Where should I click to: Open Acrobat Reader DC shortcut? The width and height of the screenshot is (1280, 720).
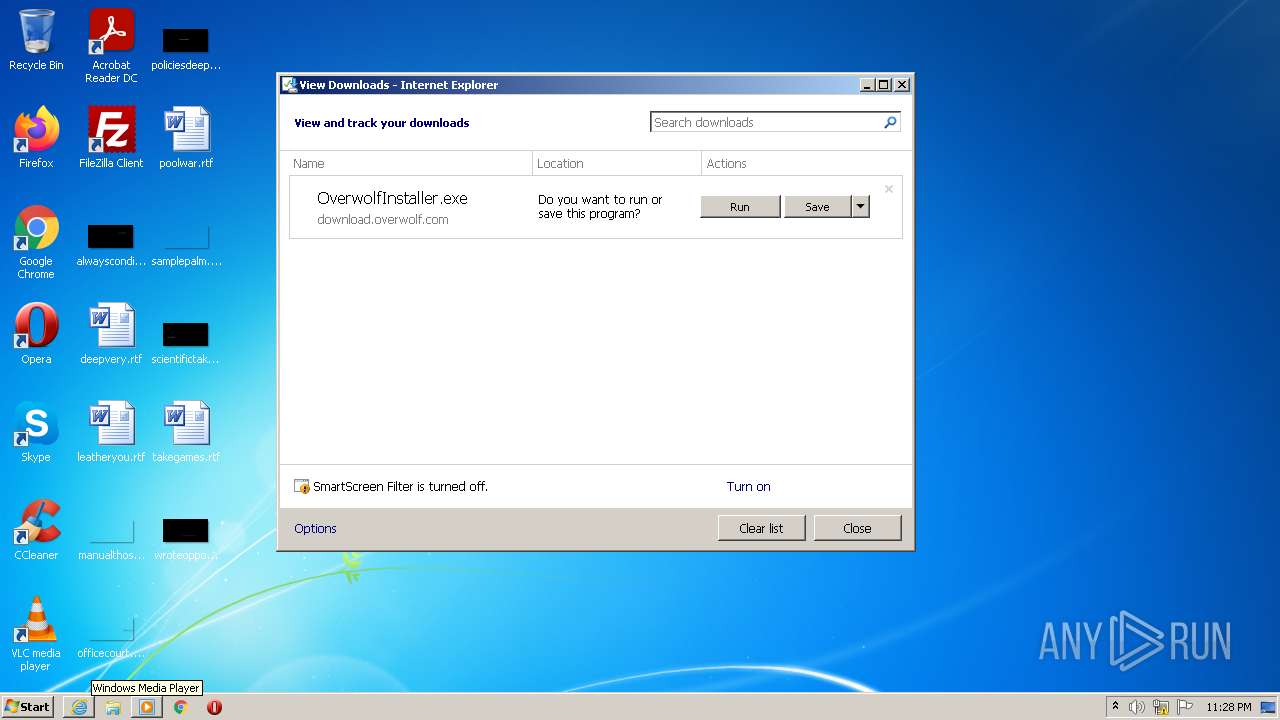point(111,46)
